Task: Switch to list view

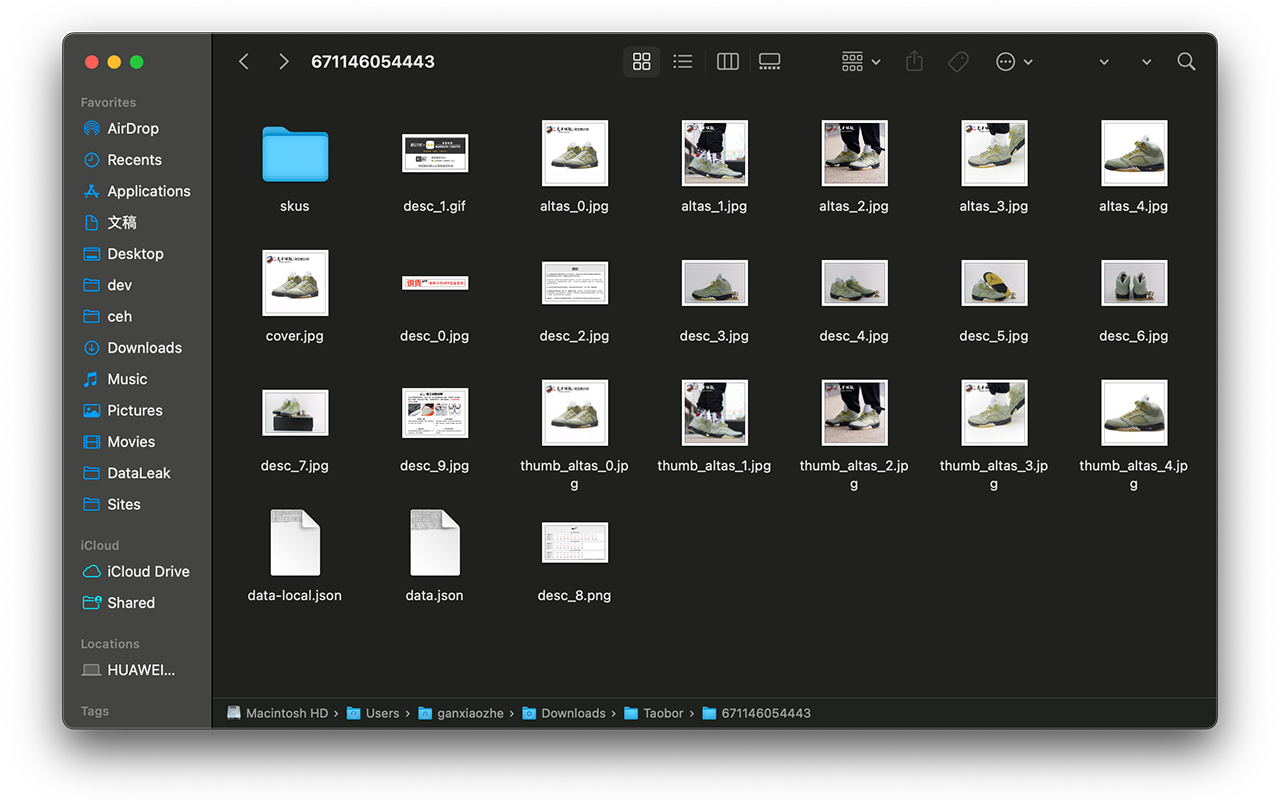Action: [x=683, y=62]
